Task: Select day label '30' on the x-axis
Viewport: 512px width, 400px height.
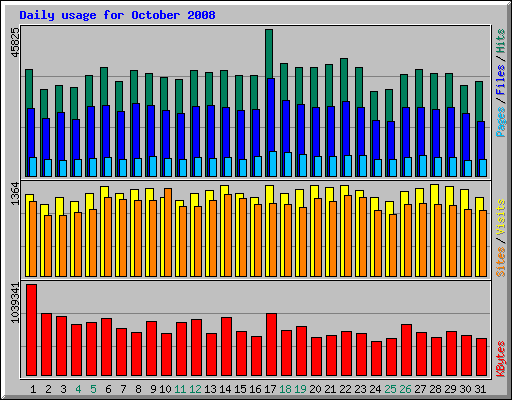Action: click(x=466, y=389)
